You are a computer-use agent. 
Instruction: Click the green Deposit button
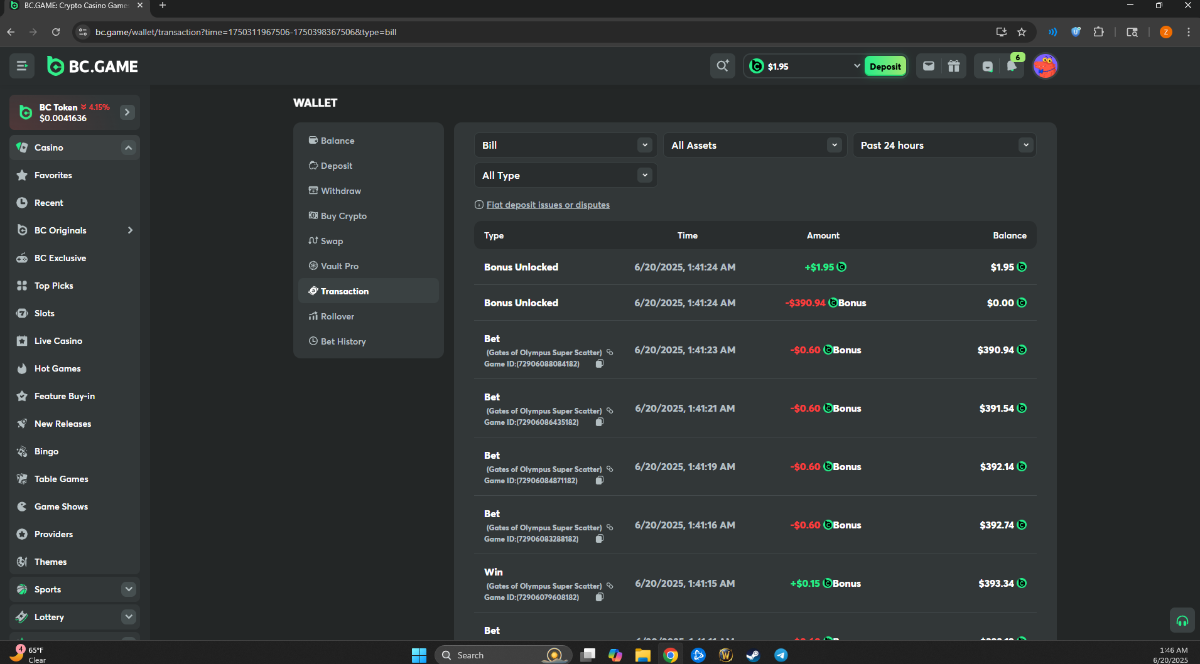click(885, 67)
